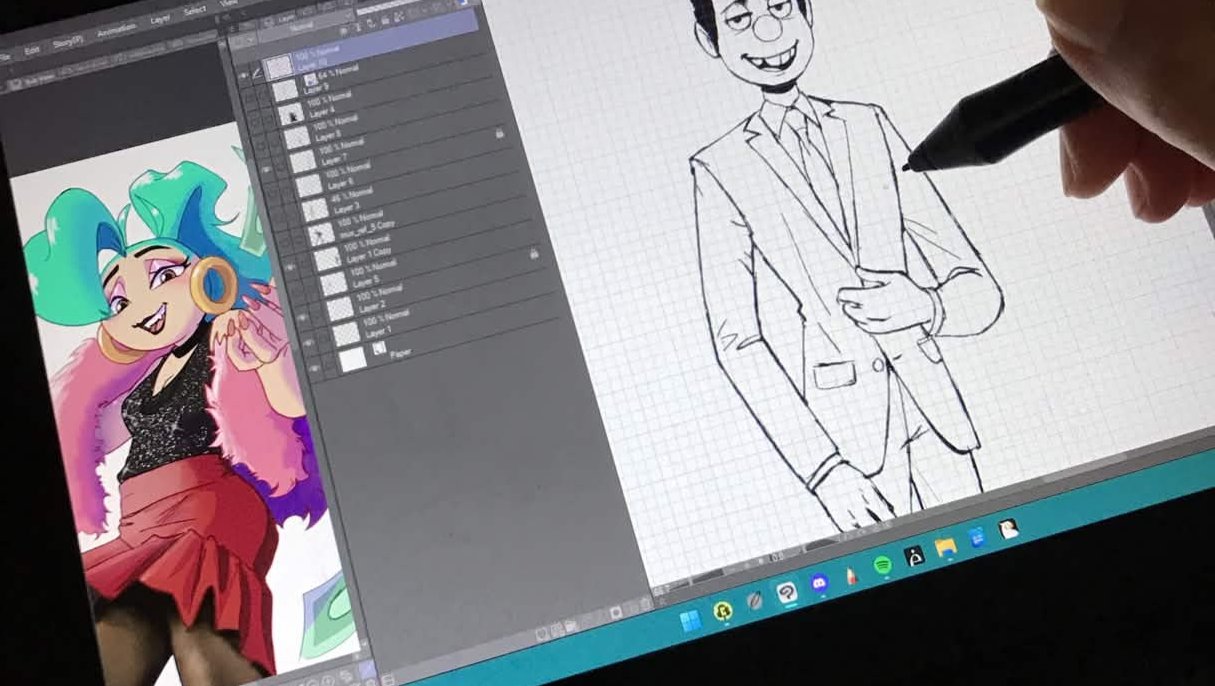
Task: Select the Layer 4 thumbnail
Action: [x=293, y=114]
